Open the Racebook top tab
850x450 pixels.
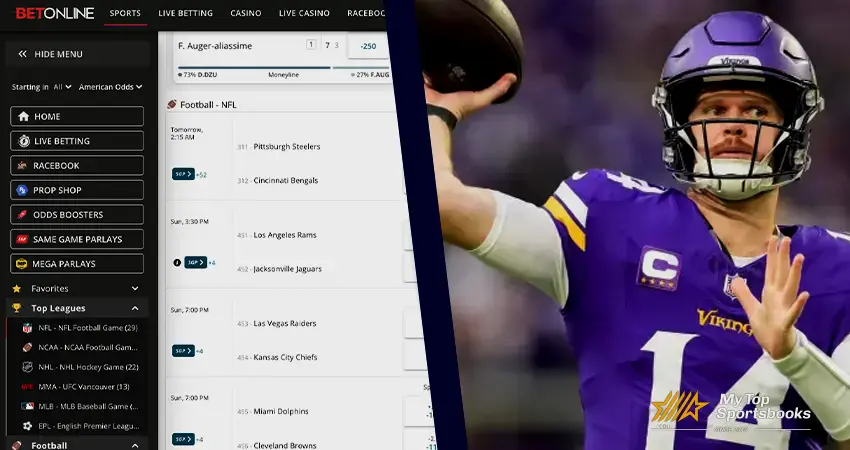(366, 13)
